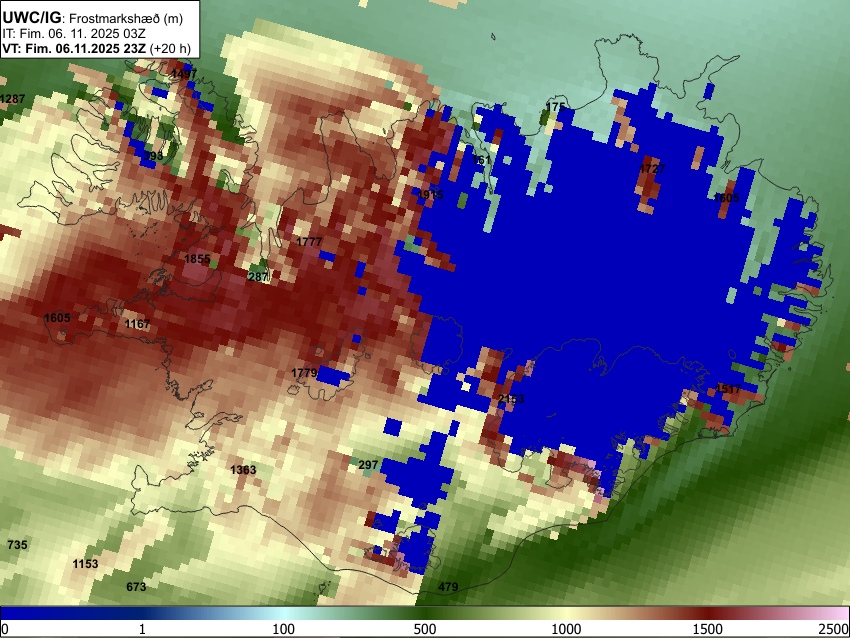Click the 1915 value label
The width and height of the screenshot is (850, 638).
[430, 195]
